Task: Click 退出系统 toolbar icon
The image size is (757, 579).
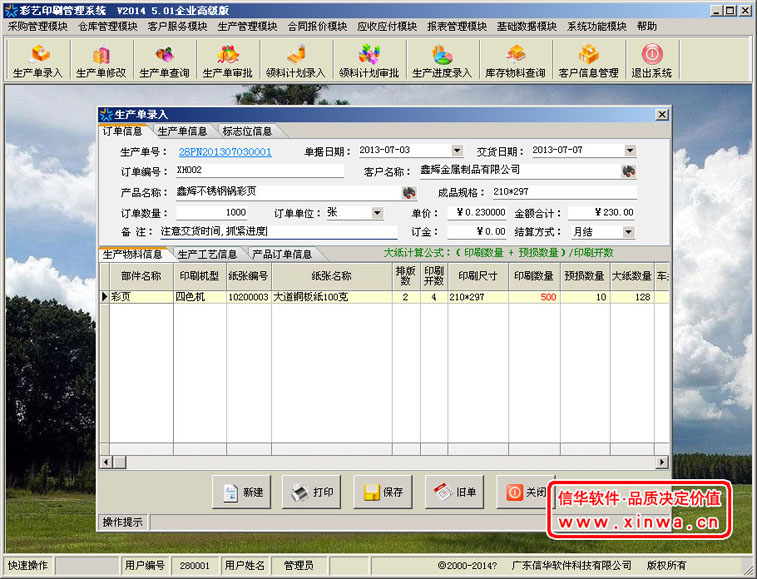Action: tap(651, 61)
